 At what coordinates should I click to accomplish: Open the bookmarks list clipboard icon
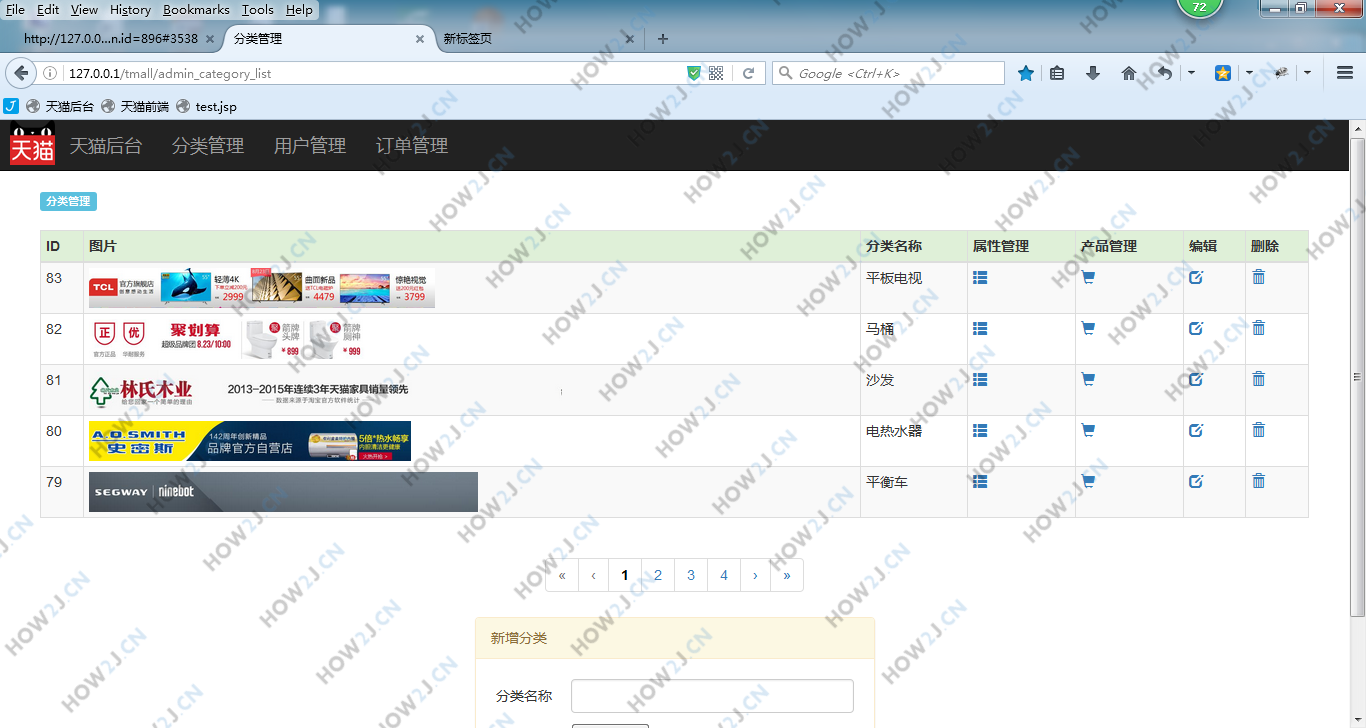point(1057,73)
